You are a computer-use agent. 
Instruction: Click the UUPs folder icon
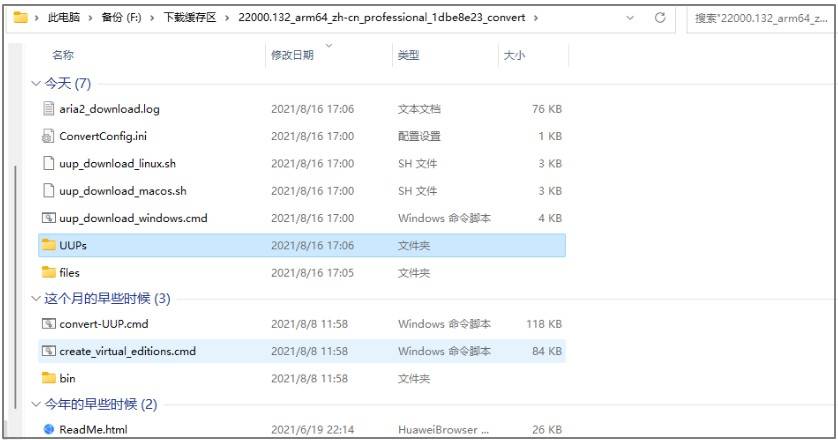point(49,245)
